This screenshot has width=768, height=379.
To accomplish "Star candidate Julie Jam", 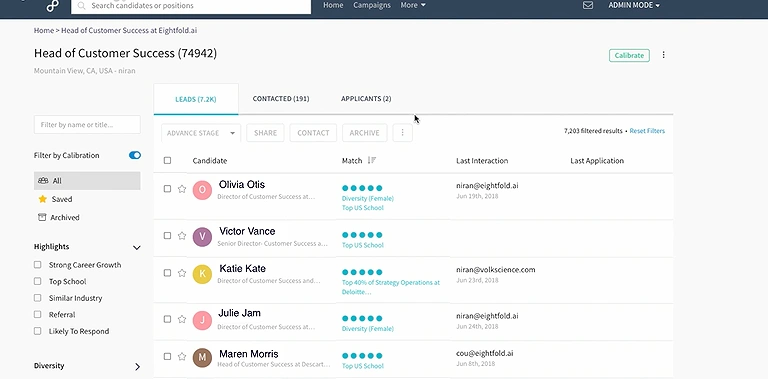I will point(182,319).
